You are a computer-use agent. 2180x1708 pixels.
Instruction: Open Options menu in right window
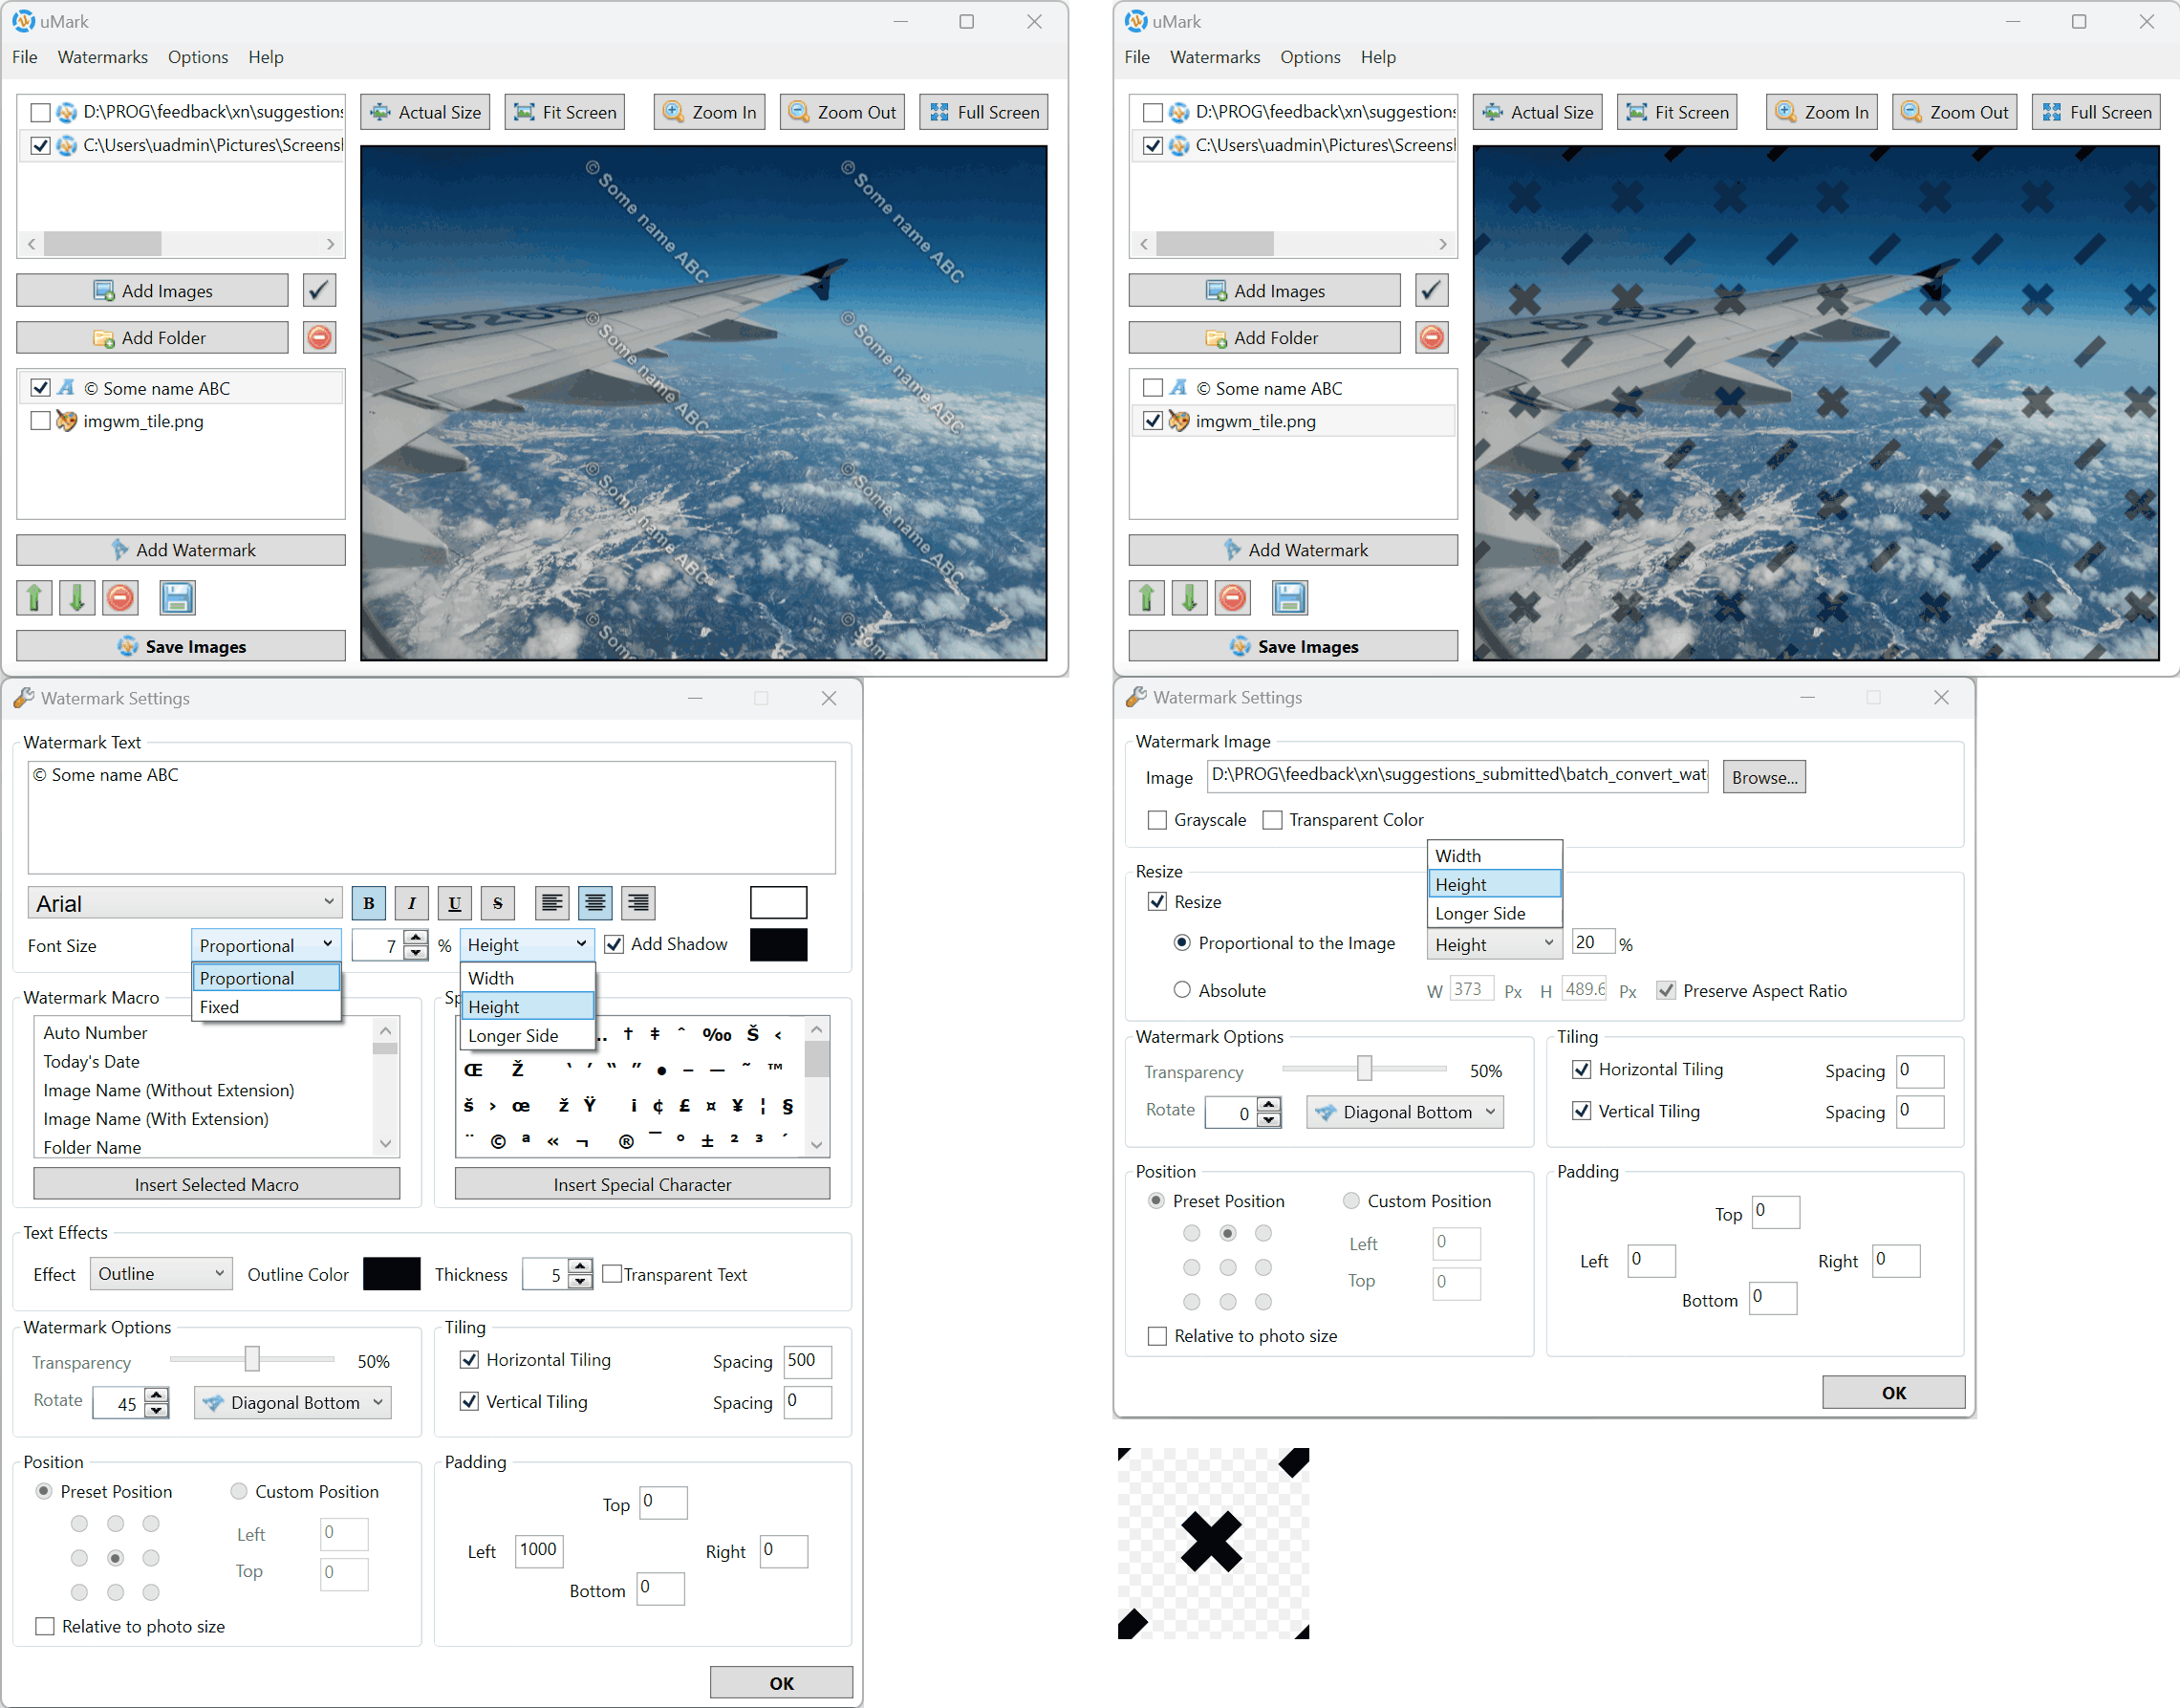[x=1309, y=57]
